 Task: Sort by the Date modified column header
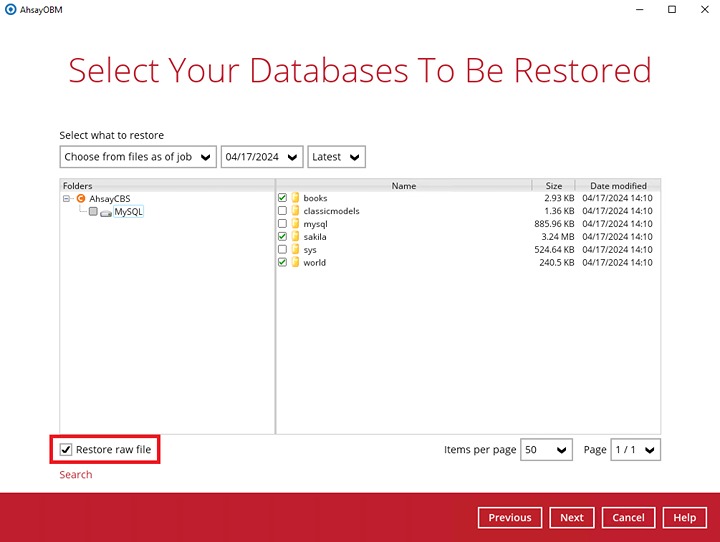coord(618,186)
